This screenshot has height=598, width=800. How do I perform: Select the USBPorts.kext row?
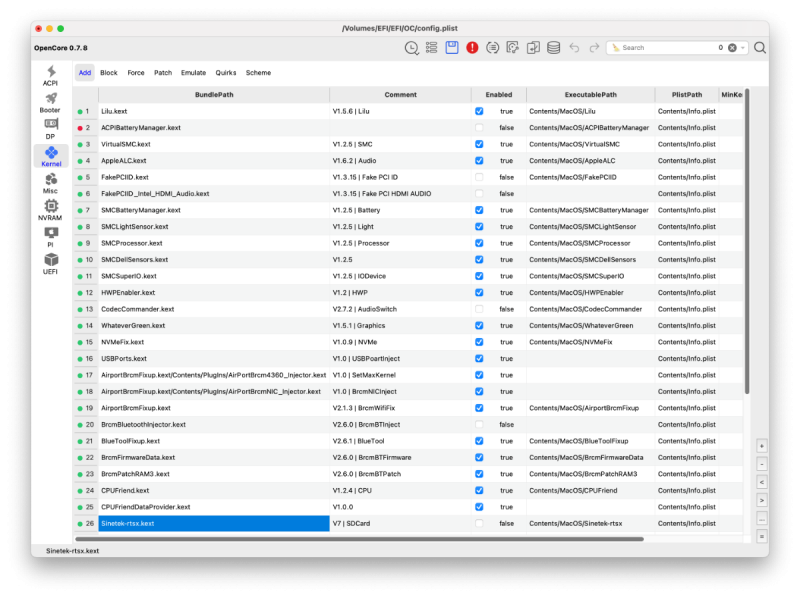410,359
